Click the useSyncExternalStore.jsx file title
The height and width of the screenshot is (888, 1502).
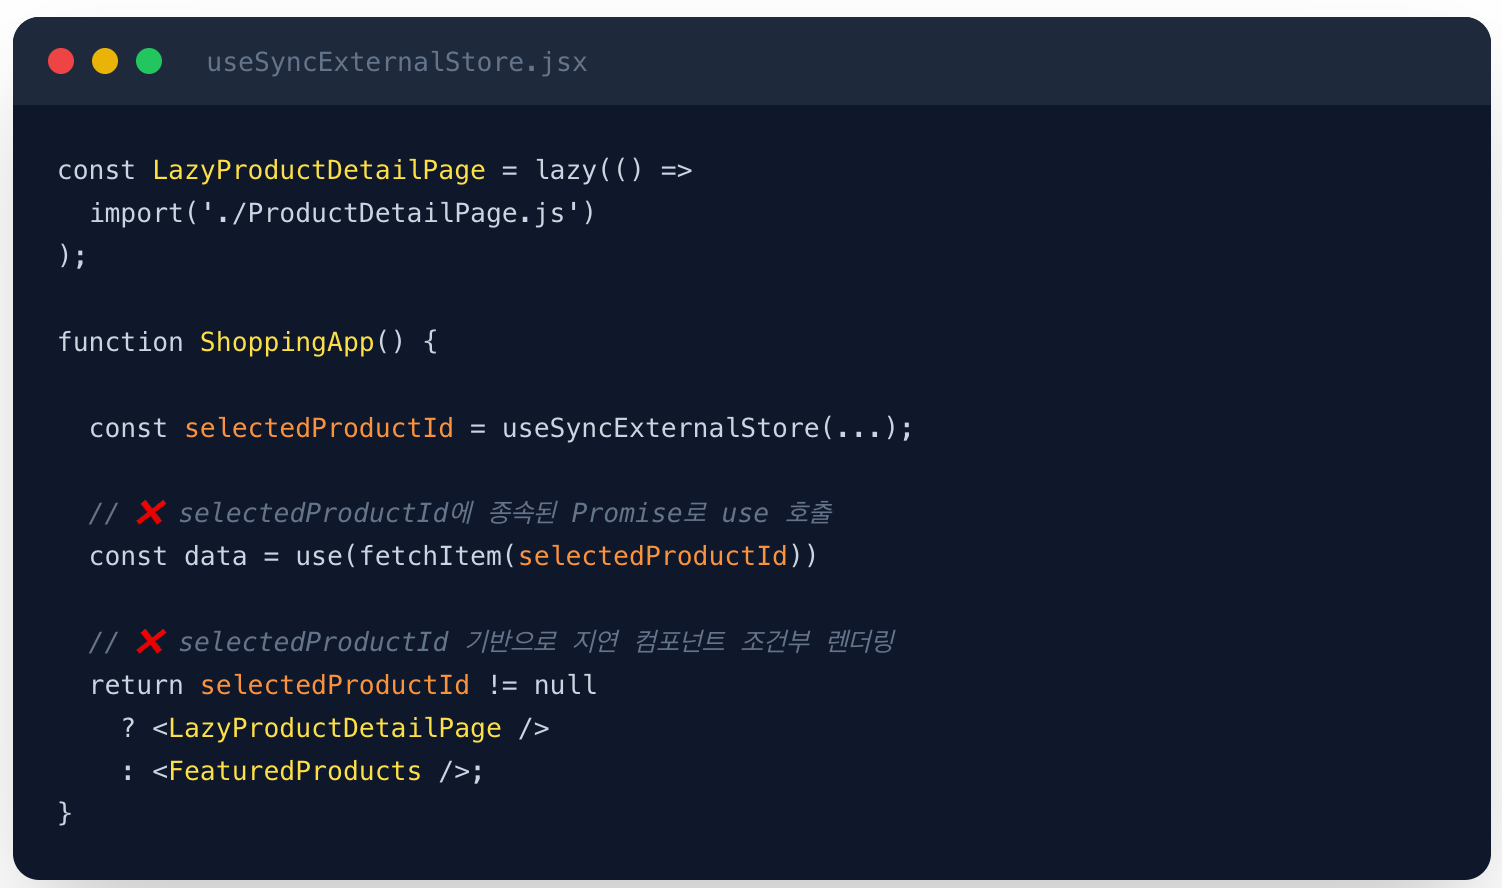click(x=397, y=62)
